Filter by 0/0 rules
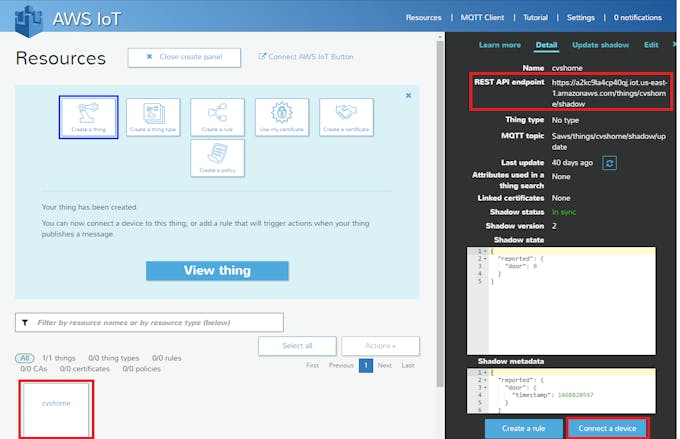The height and width of the screenshot is (439, 680). click(167, 358)
